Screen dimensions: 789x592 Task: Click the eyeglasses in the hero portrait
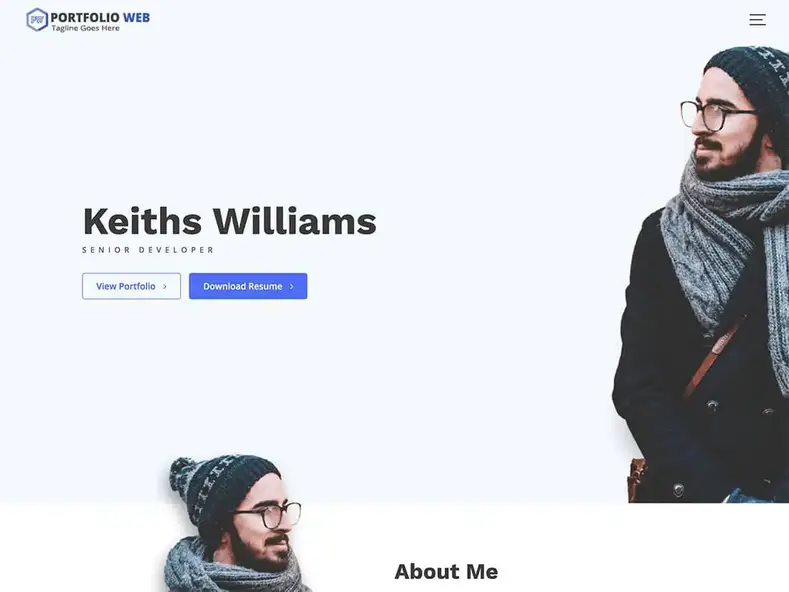[717, 116]
